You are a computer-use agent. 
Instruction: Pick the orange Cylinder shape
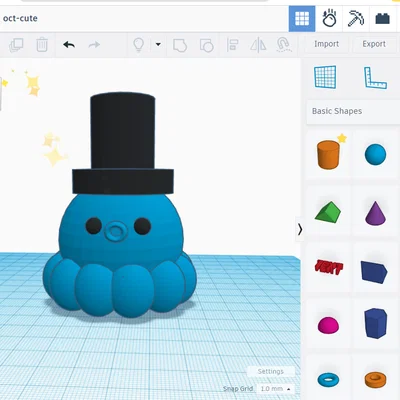[x=328, y=155]
